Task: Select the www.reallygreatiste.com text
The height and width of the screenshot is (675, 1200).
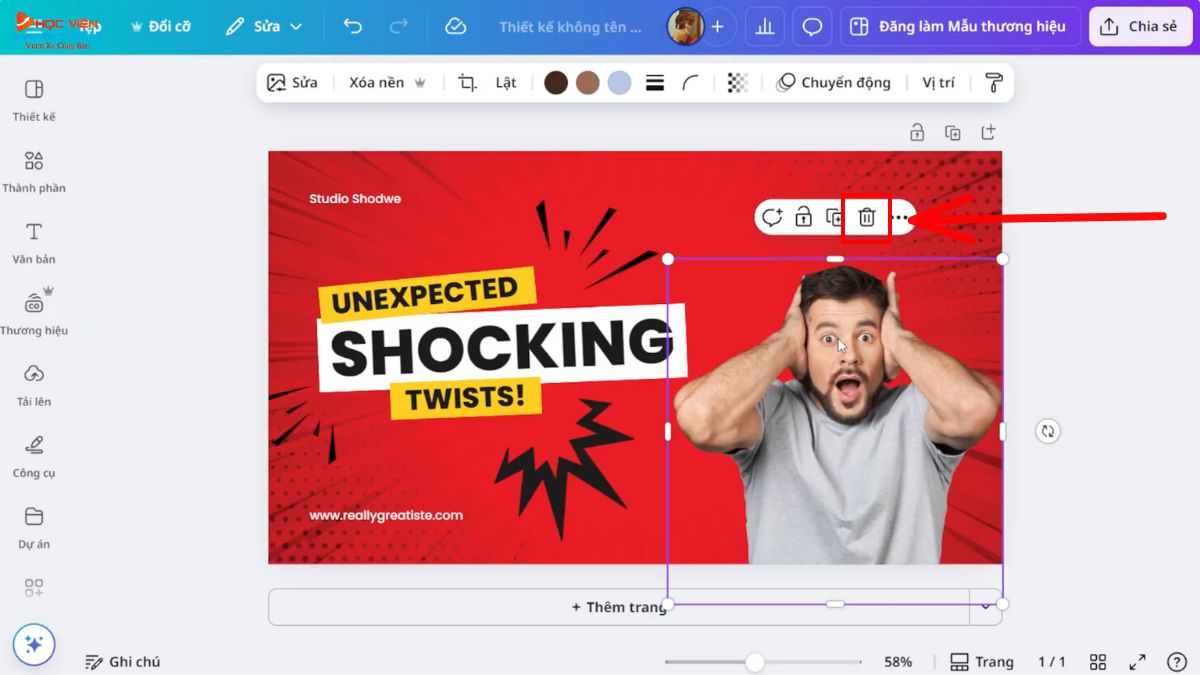Action: (x=386, y=516)
